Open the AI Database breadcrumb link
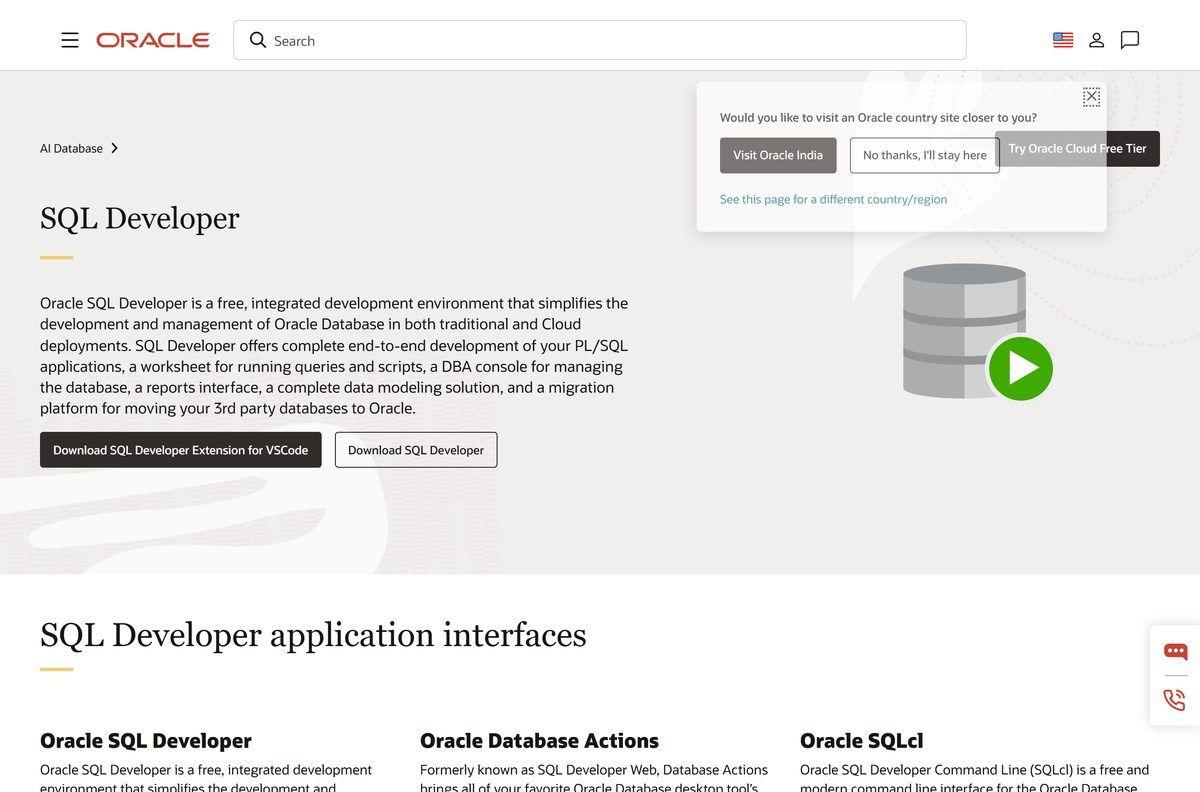1200x792 pixels. point(71,148)
